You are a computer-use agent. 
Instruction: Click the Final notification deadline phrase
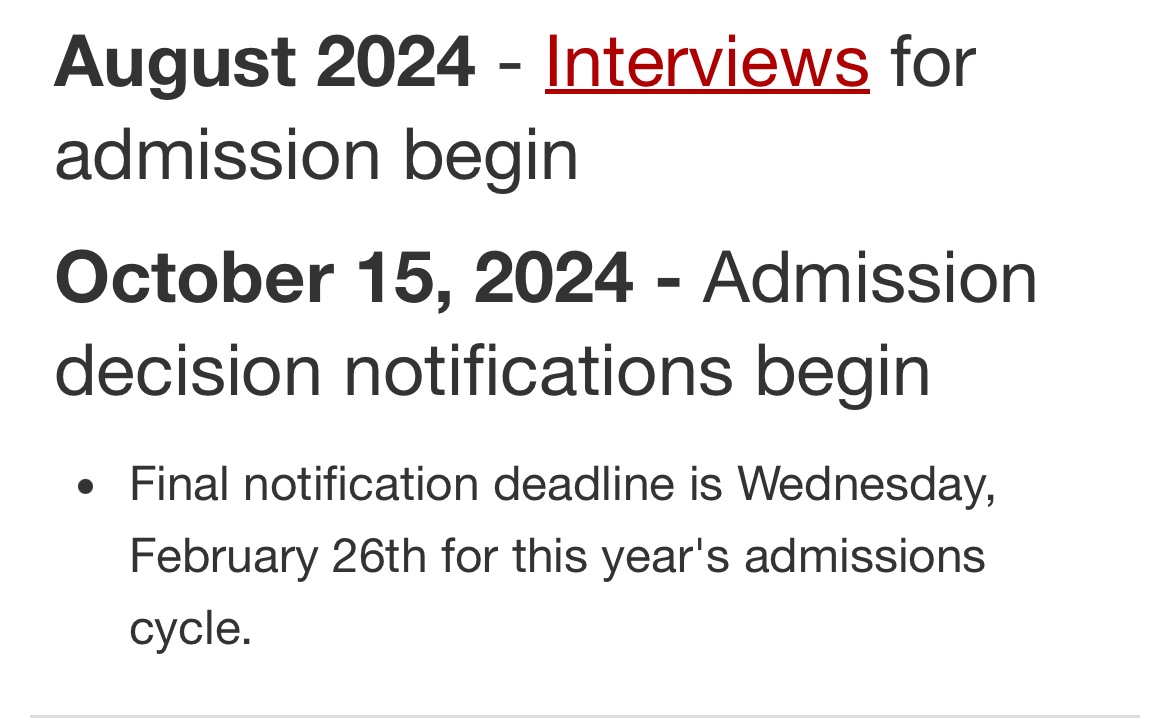tap(402, 484)
